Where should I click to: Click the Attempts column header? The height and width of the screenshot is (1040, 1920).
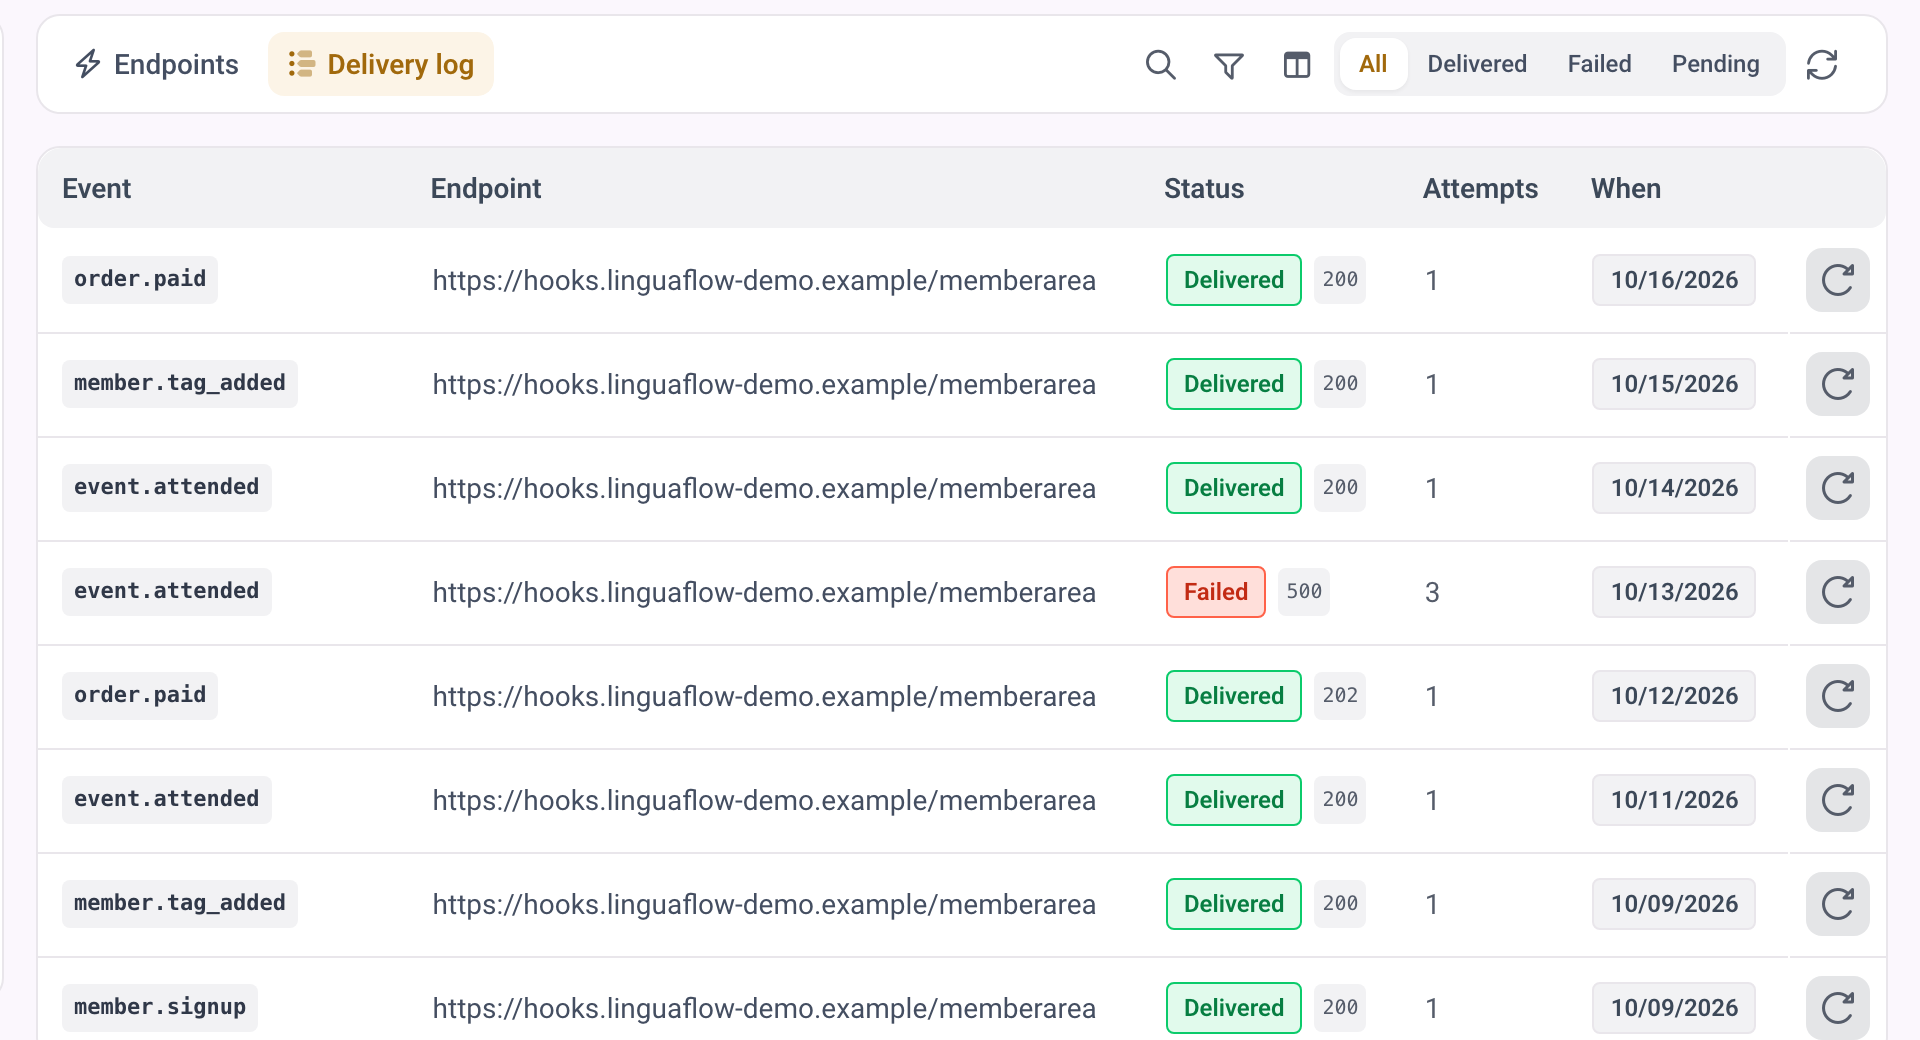pyautogui.click(x=1480, y=189)
